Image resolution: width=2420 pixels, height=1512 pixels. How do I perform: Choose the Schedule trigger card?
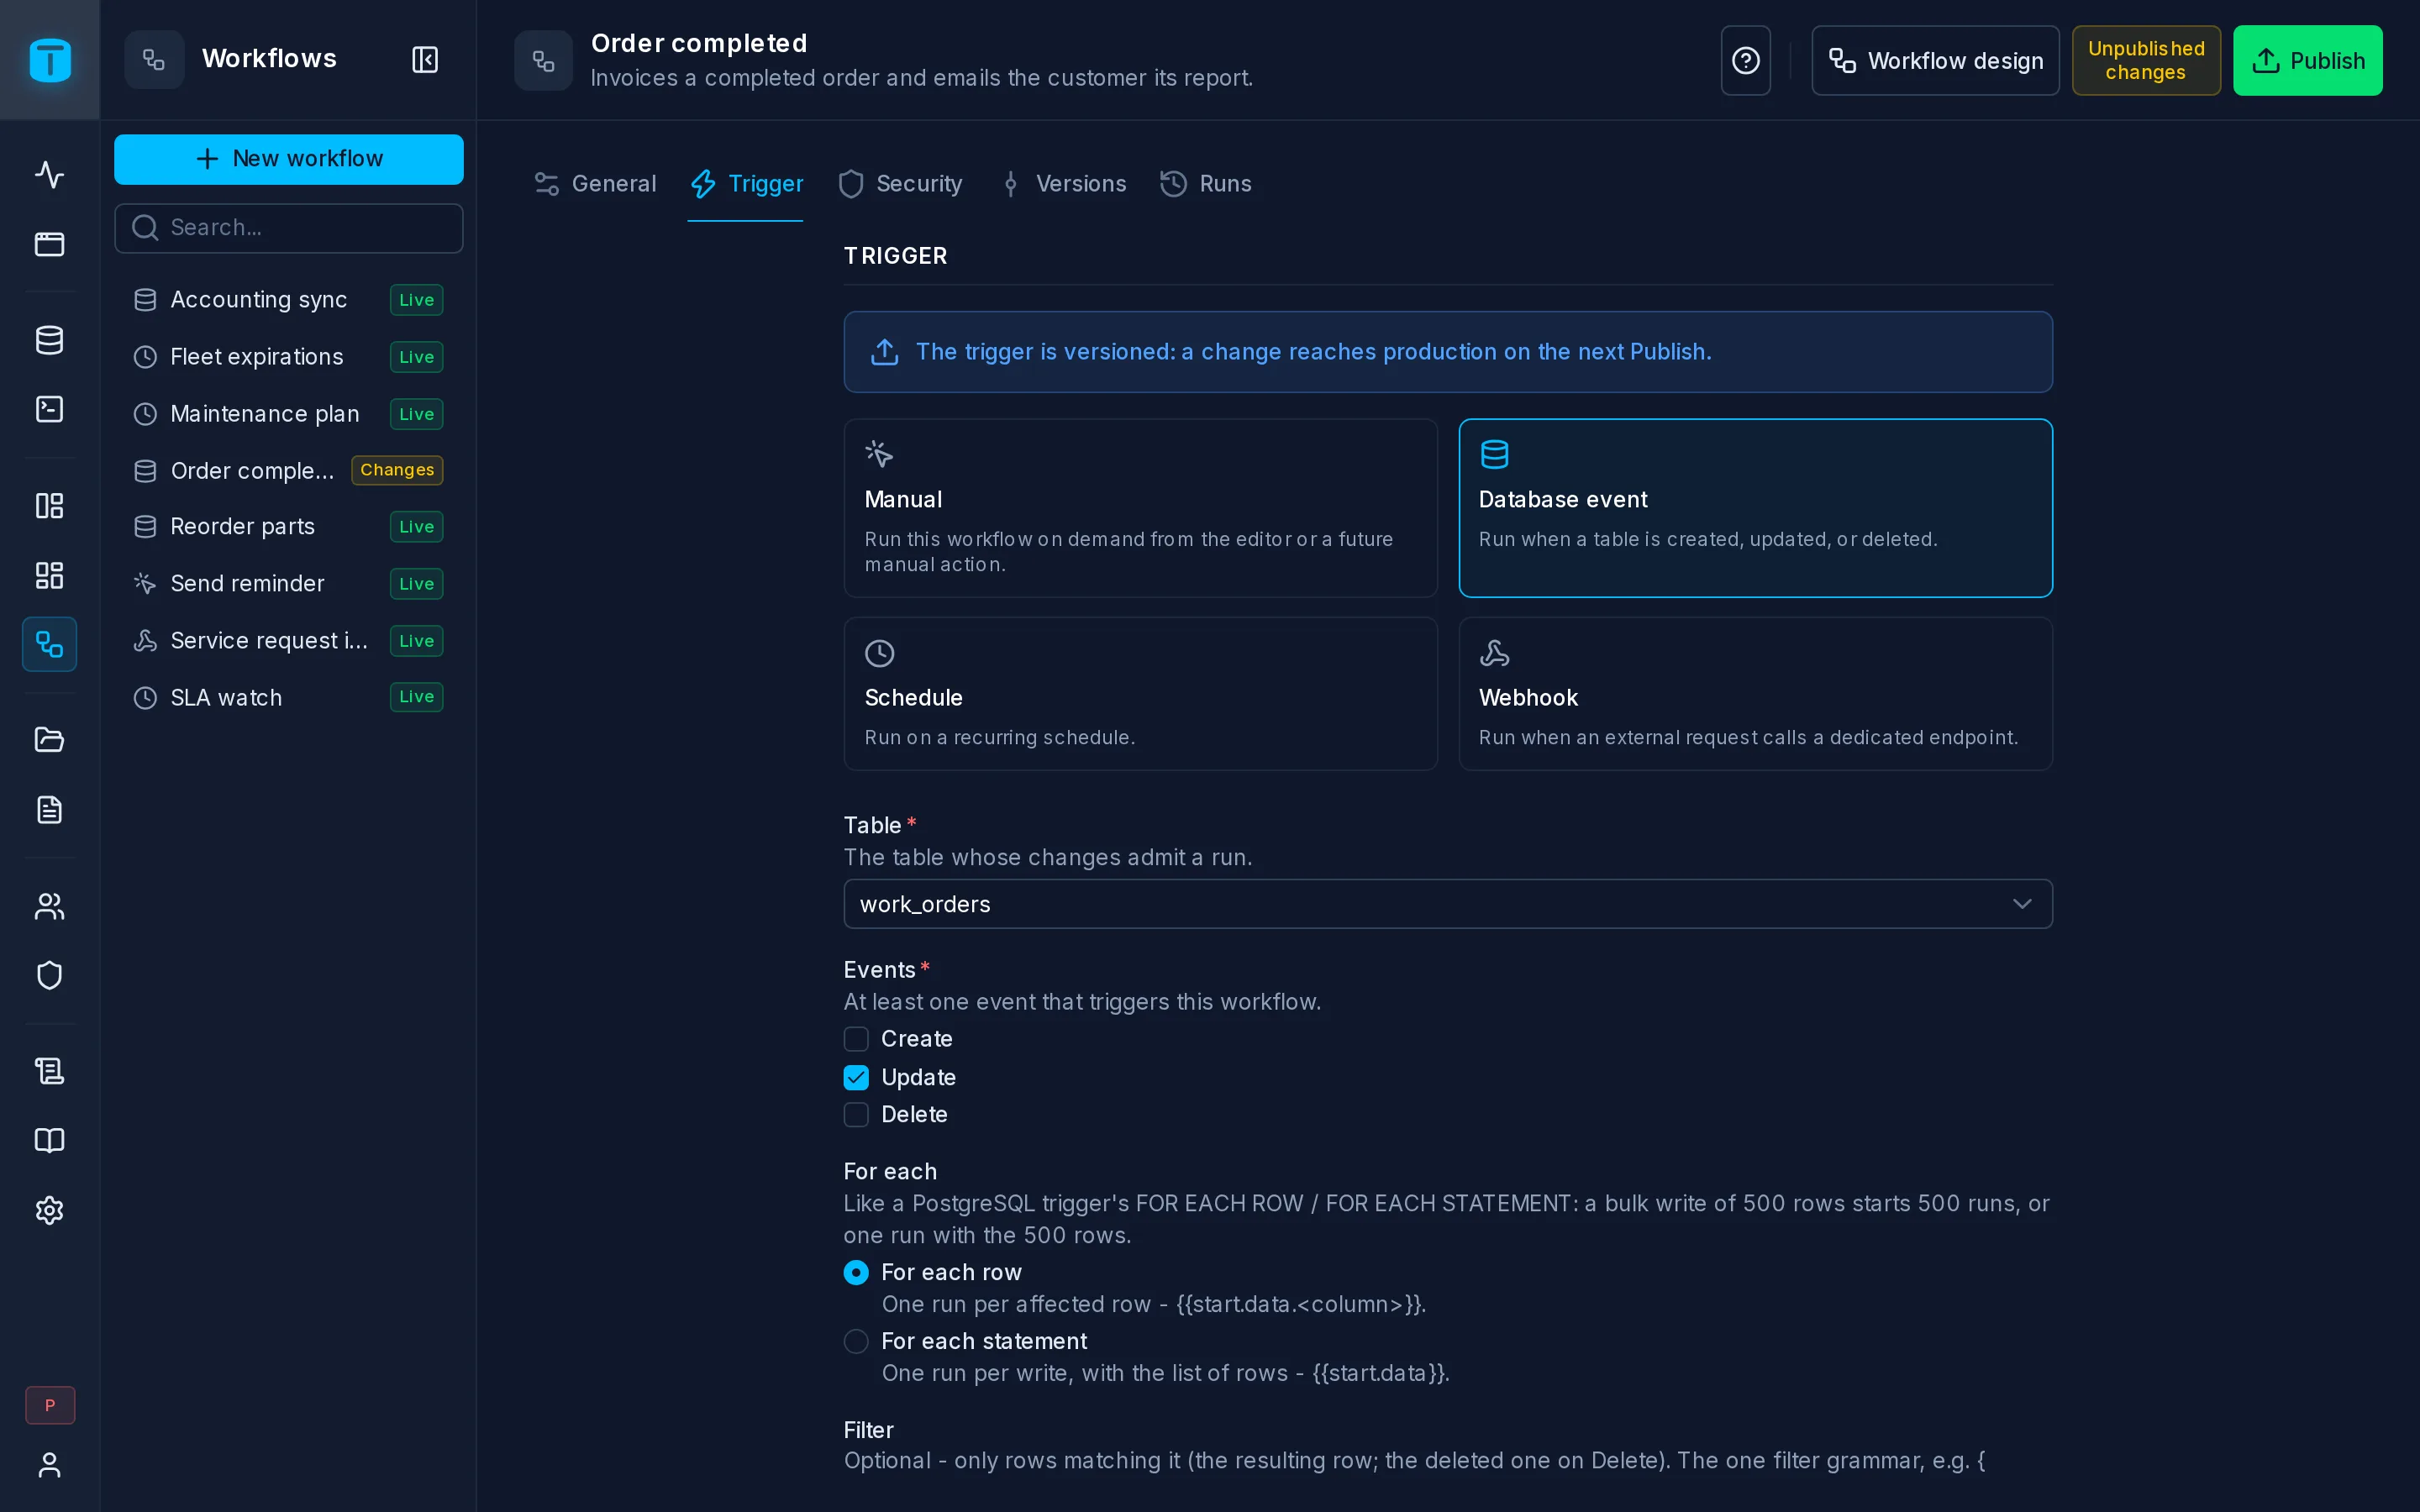click(1140, 694)
